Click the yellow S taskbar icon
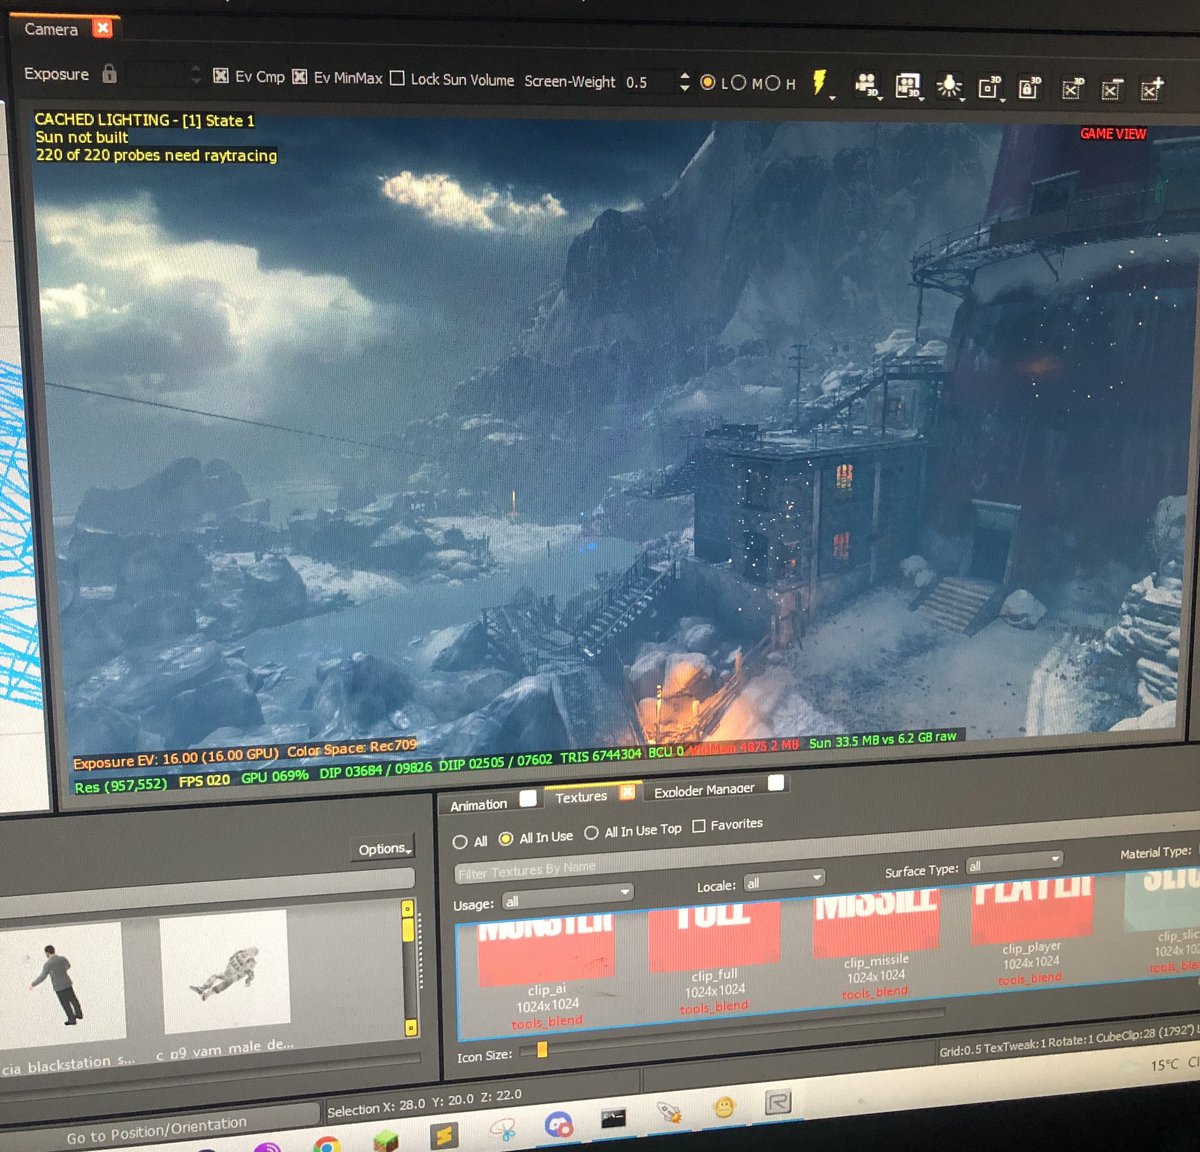 (x=443, y=1135)
